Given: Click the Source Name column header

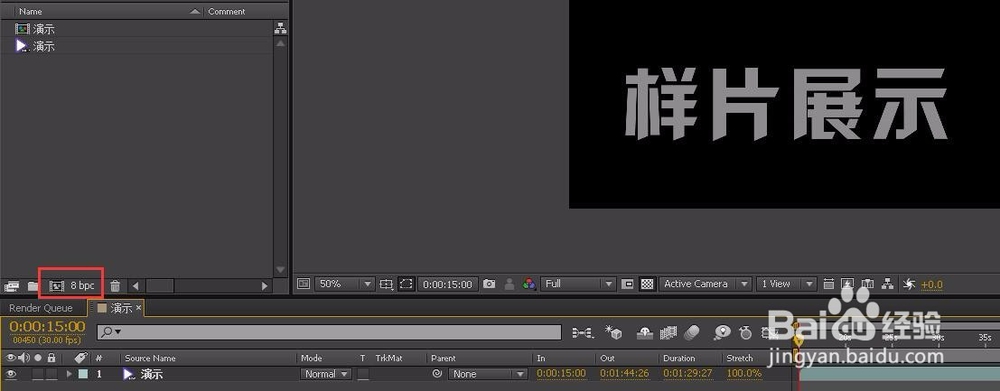Looking at the screenshot, I should [x=150, y=358].
